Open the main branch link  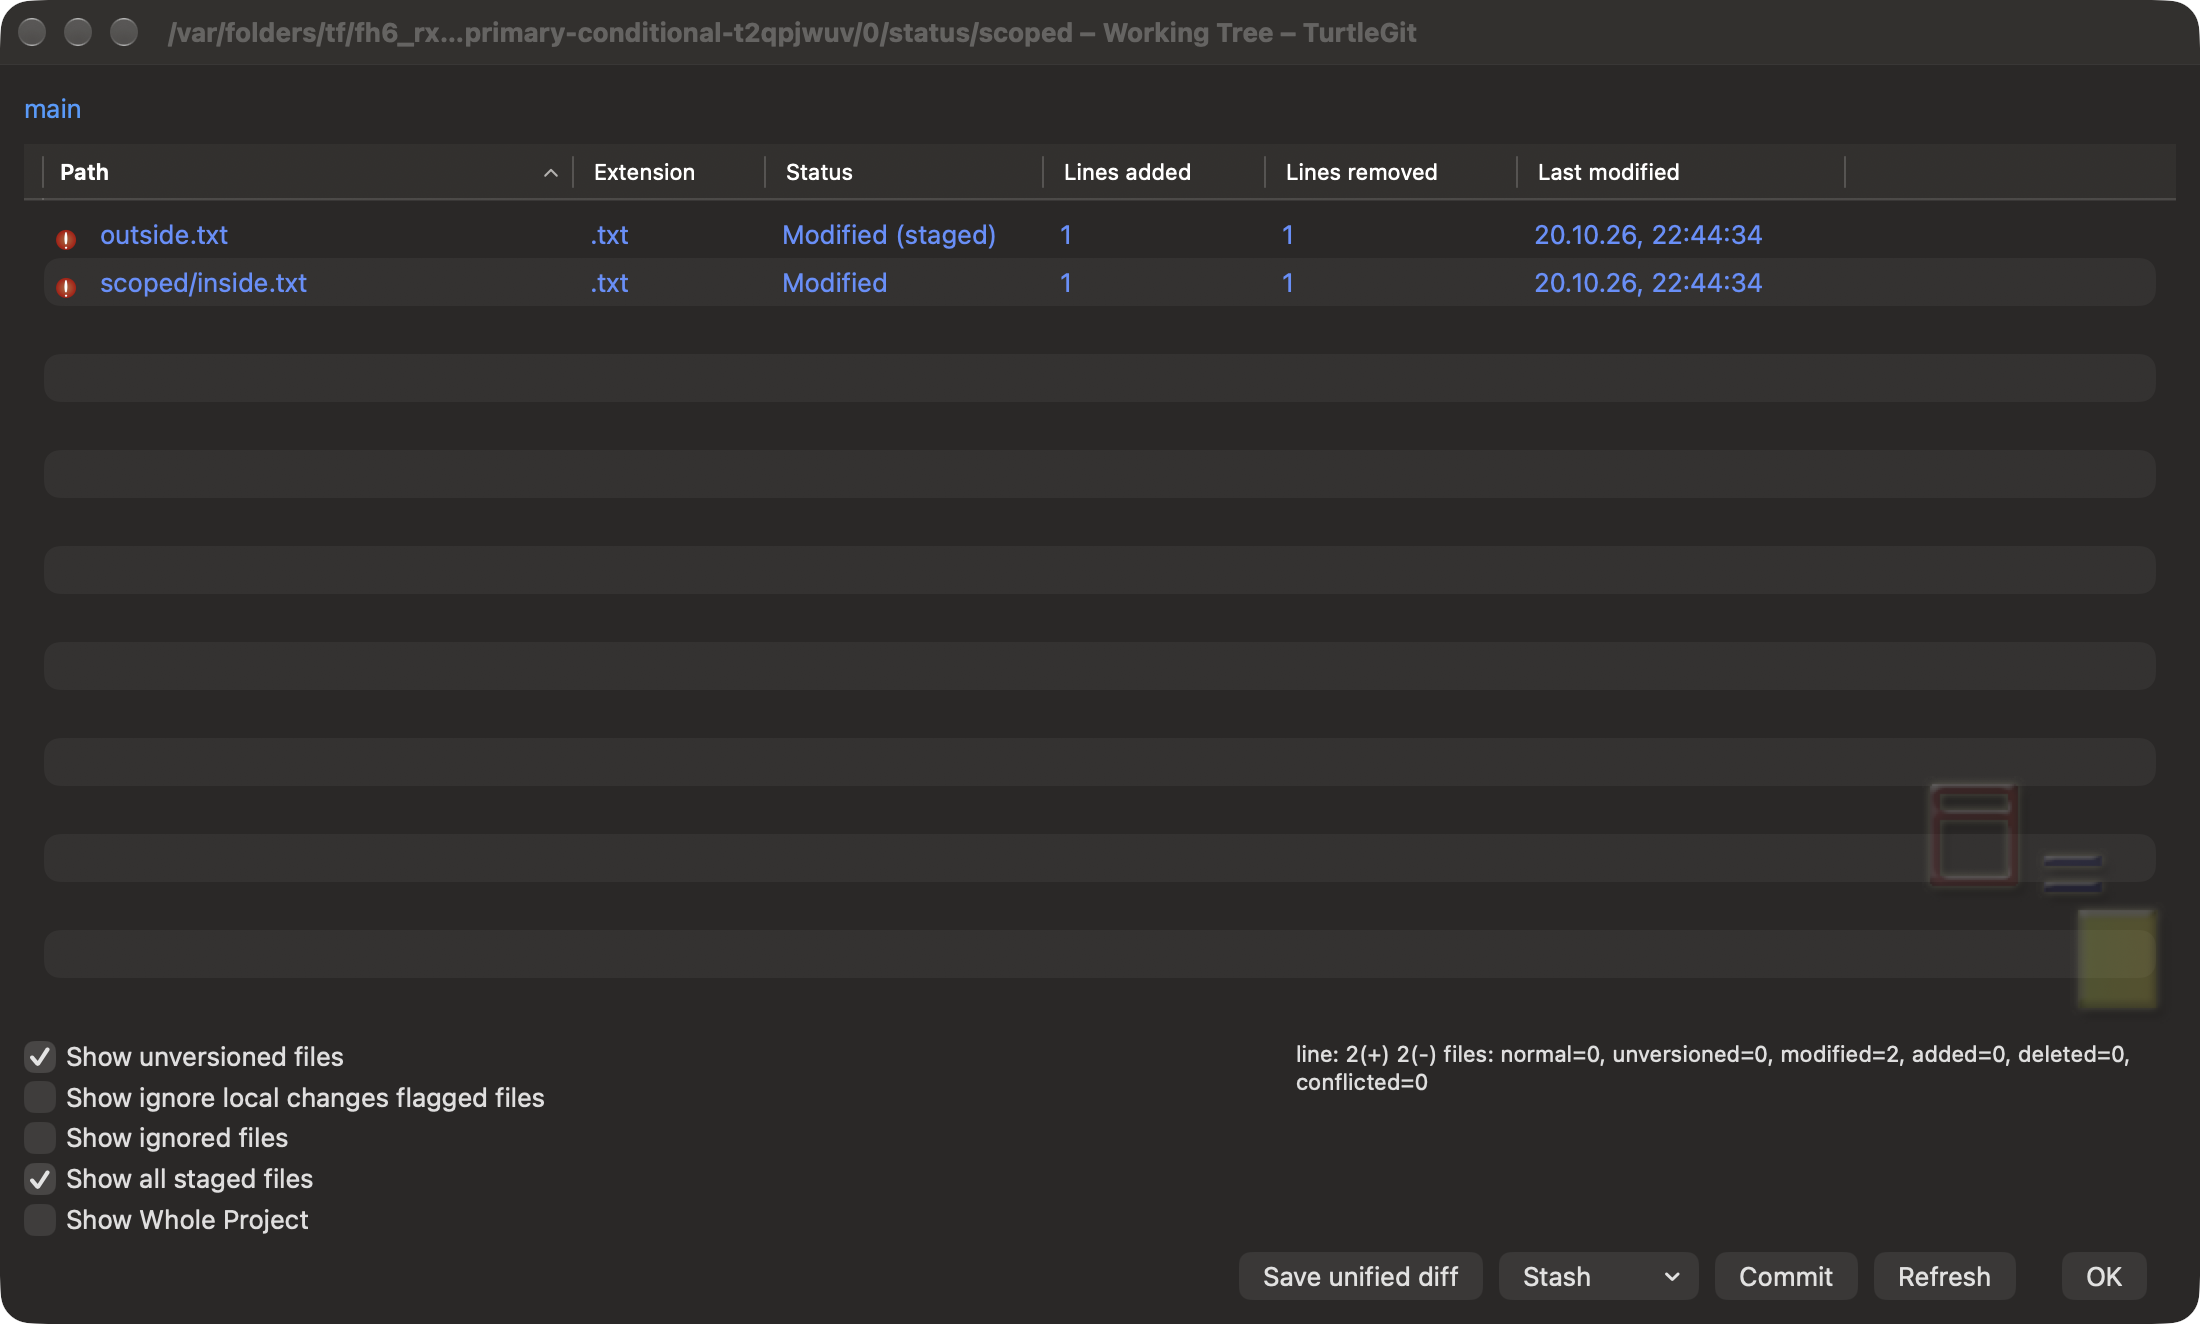52,109
